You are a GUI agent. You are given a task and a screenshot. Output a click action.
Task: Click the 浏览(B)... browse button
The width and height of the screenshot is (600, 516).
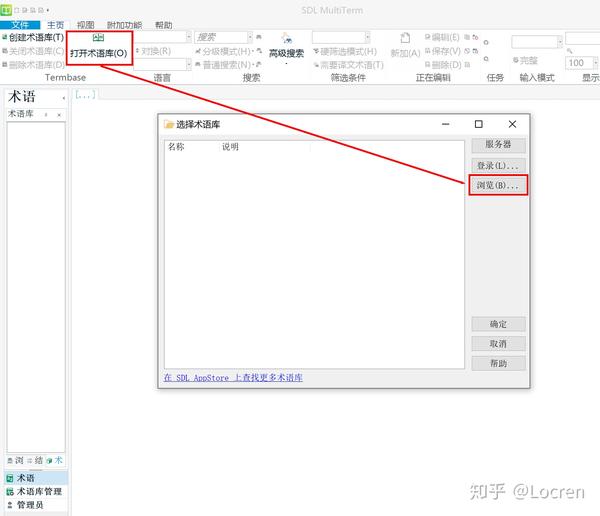point(498,185)
